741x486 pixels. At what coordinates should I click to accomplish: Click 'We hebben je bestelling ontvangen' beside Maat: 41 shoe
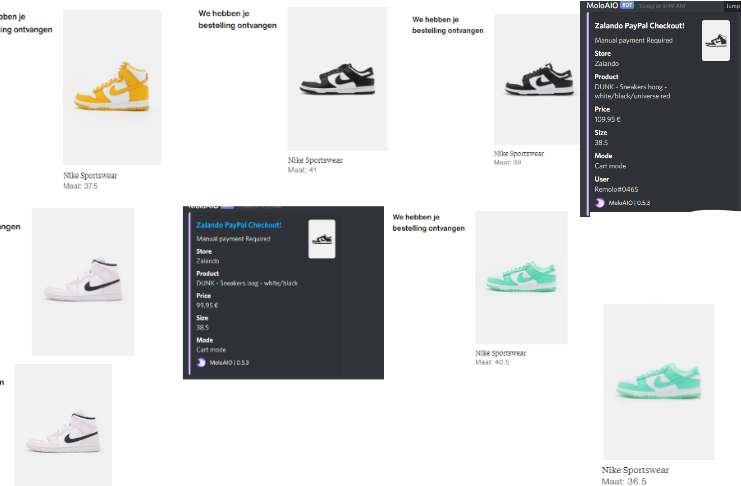(237, 19)
